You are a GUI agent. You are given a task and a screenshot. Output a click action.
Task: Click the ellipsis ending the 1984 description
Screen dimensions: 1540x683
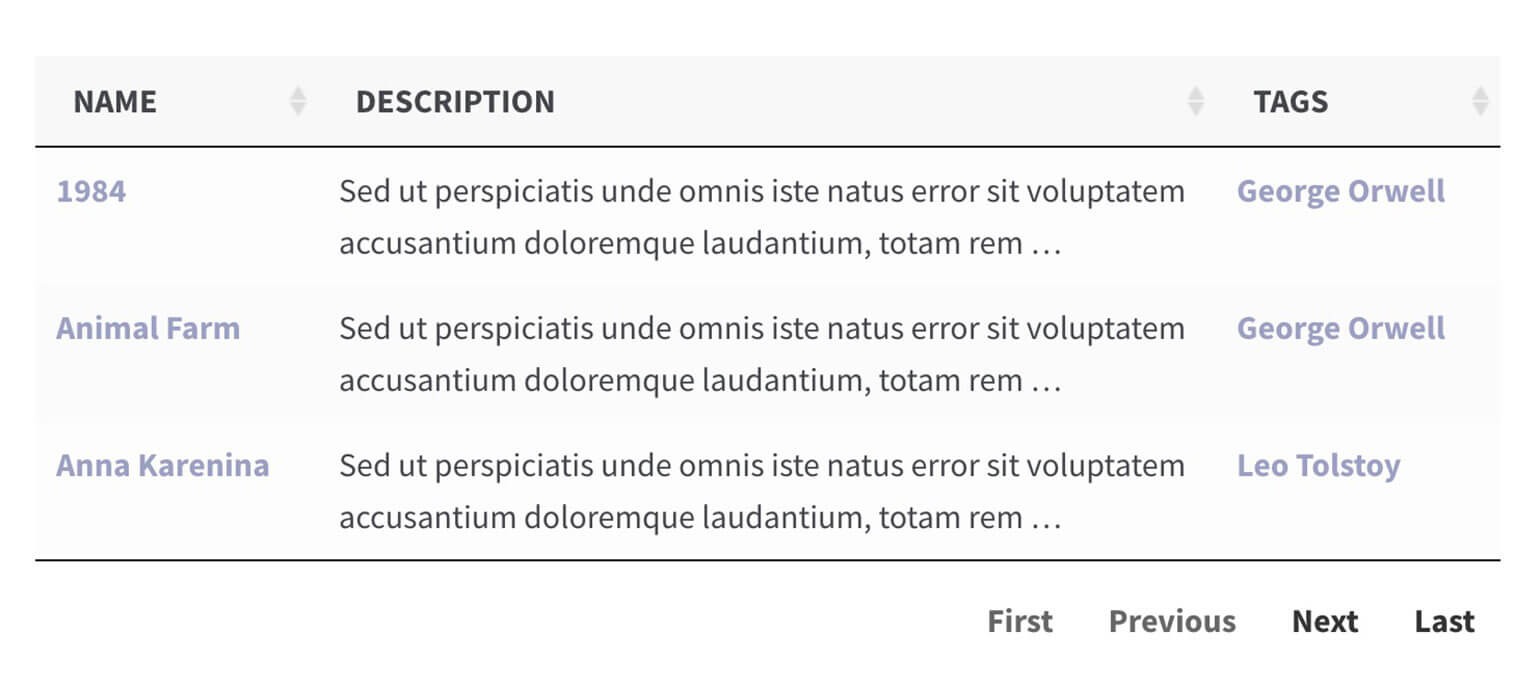tap(1045, 245)
